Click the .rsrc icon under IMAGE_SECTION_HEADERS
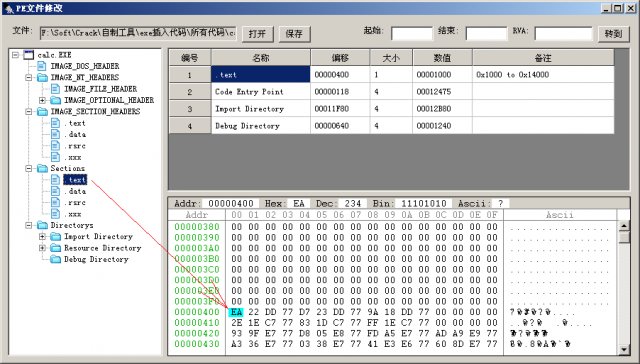 tap(55, 146)
